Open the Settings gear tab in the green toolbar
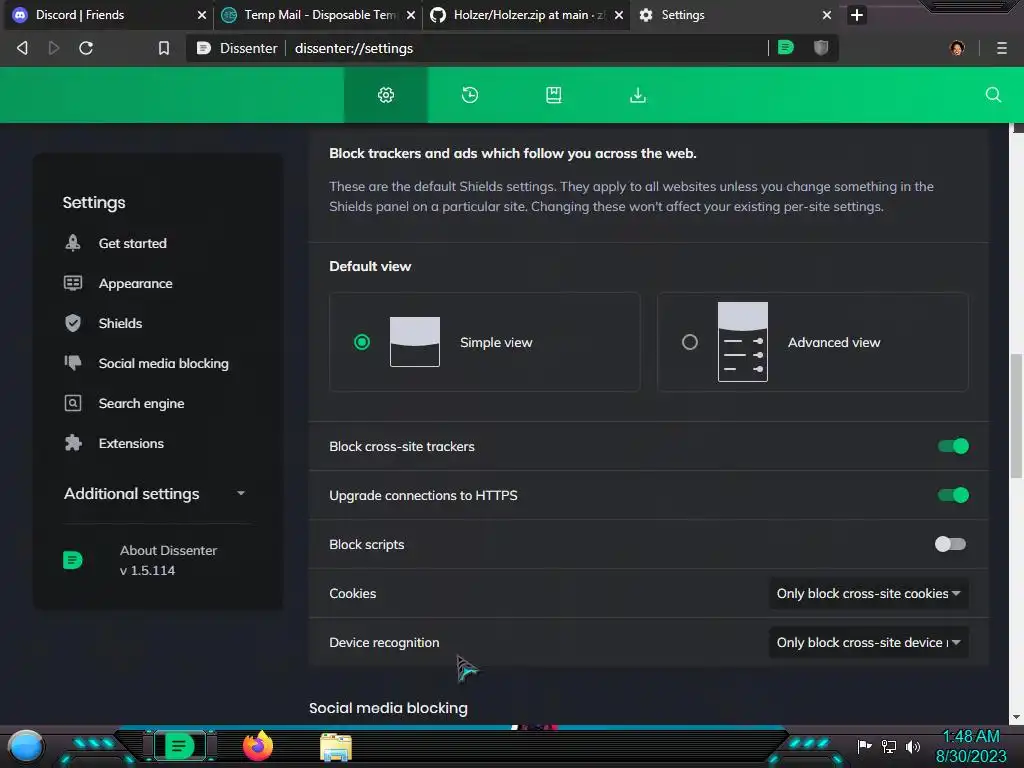Viewport: 1024px width, 768px height. [386, 95]
